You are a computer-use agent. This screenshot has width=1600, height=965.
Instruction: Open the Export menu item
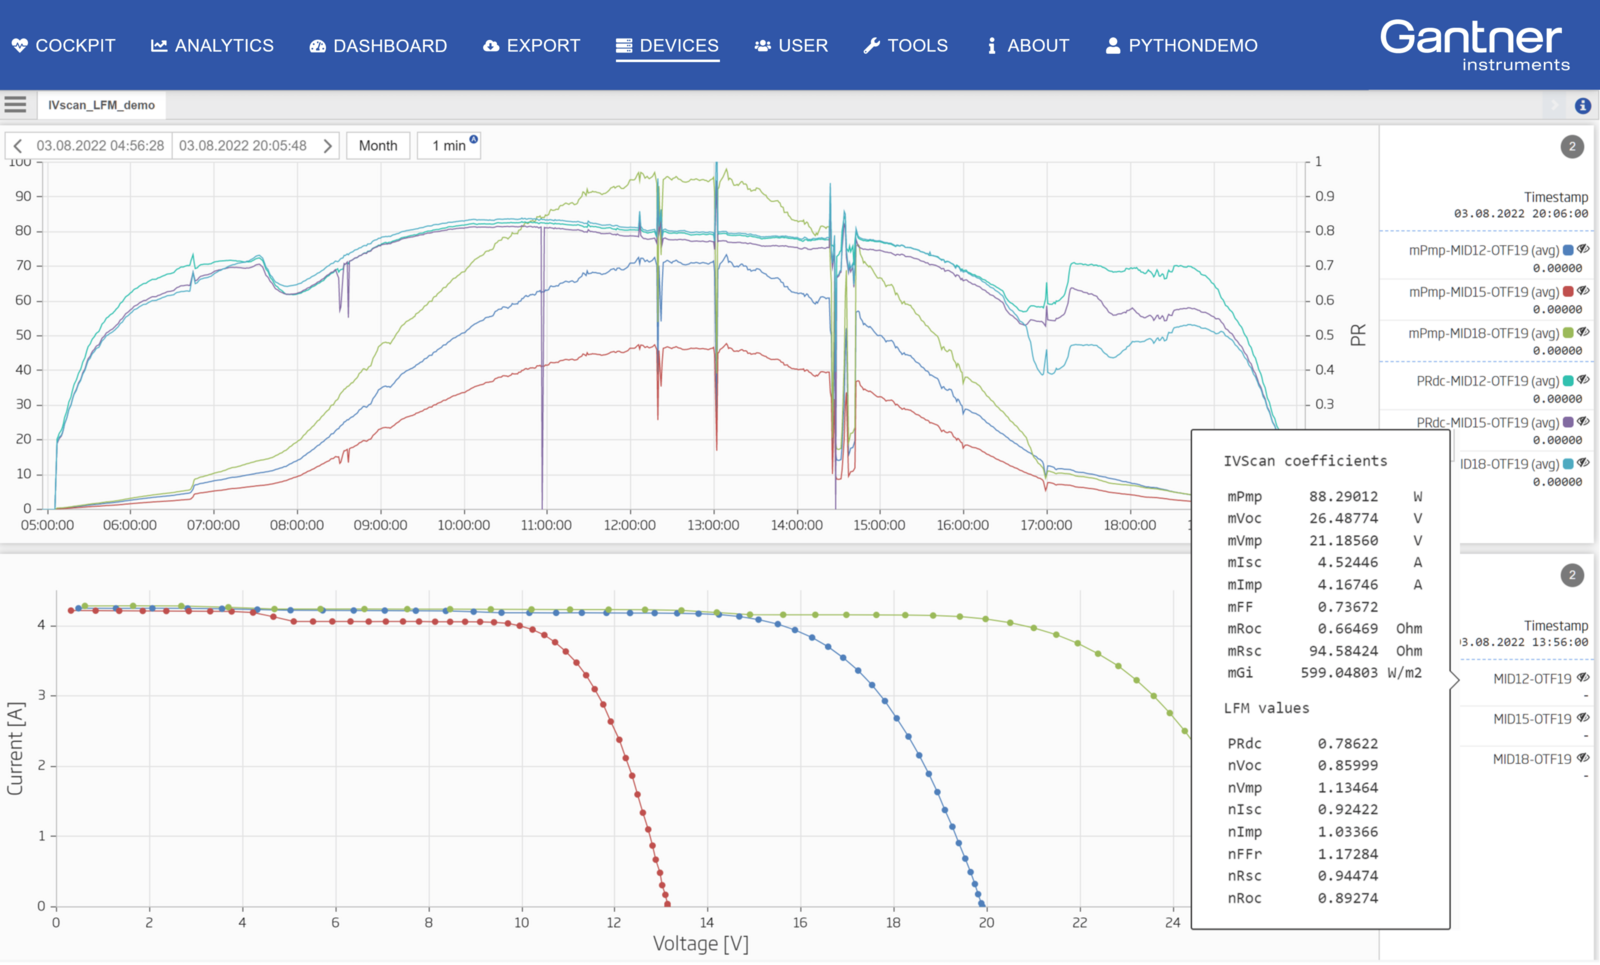(x=531, y=46)
